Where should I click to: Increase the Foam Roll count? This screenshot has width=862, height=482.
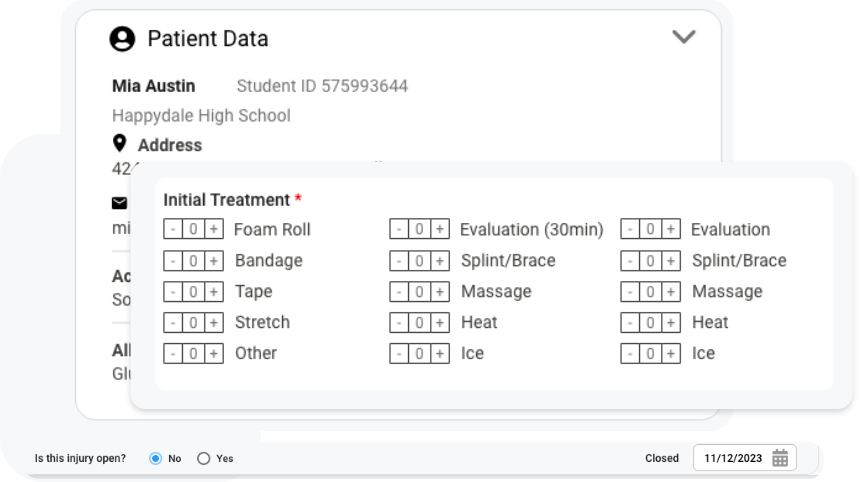click(214, 229)
